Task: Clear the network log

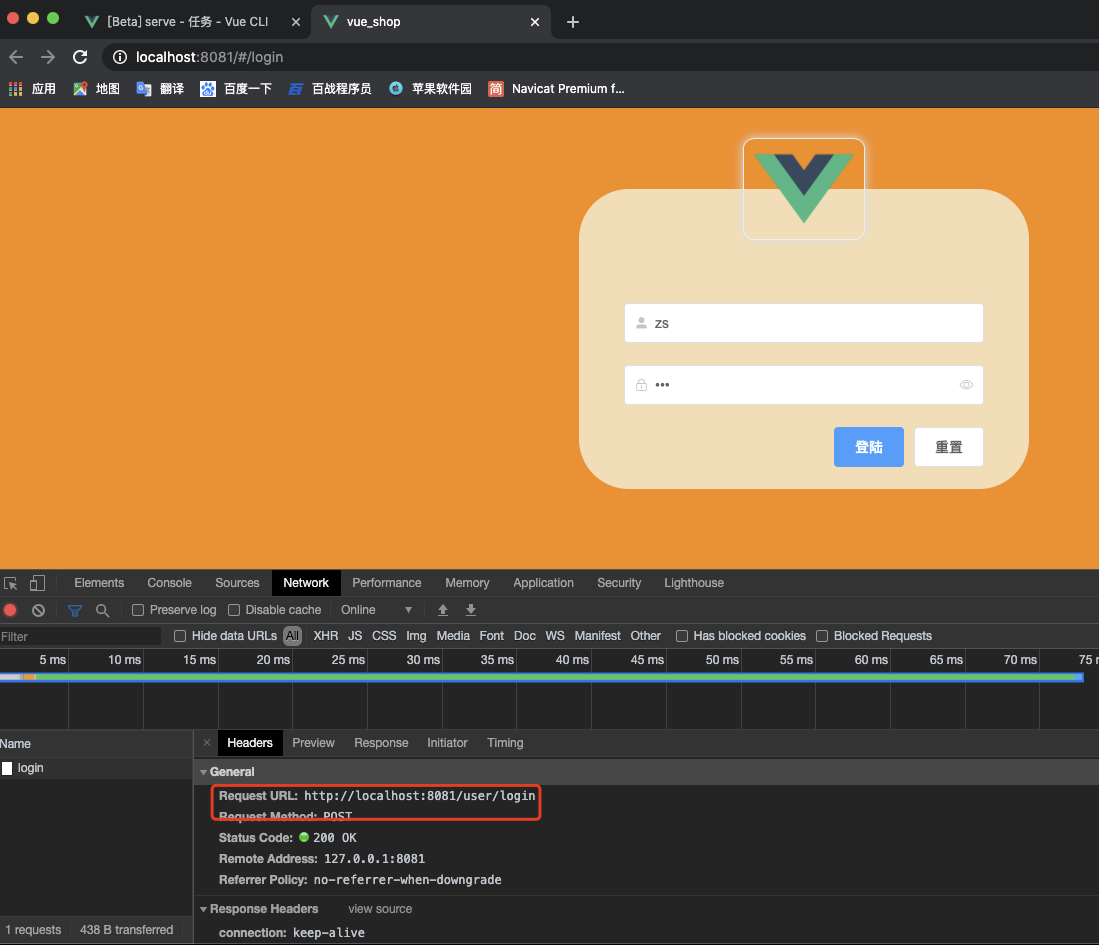Action: pyautogui.click(x=39, y=610)
